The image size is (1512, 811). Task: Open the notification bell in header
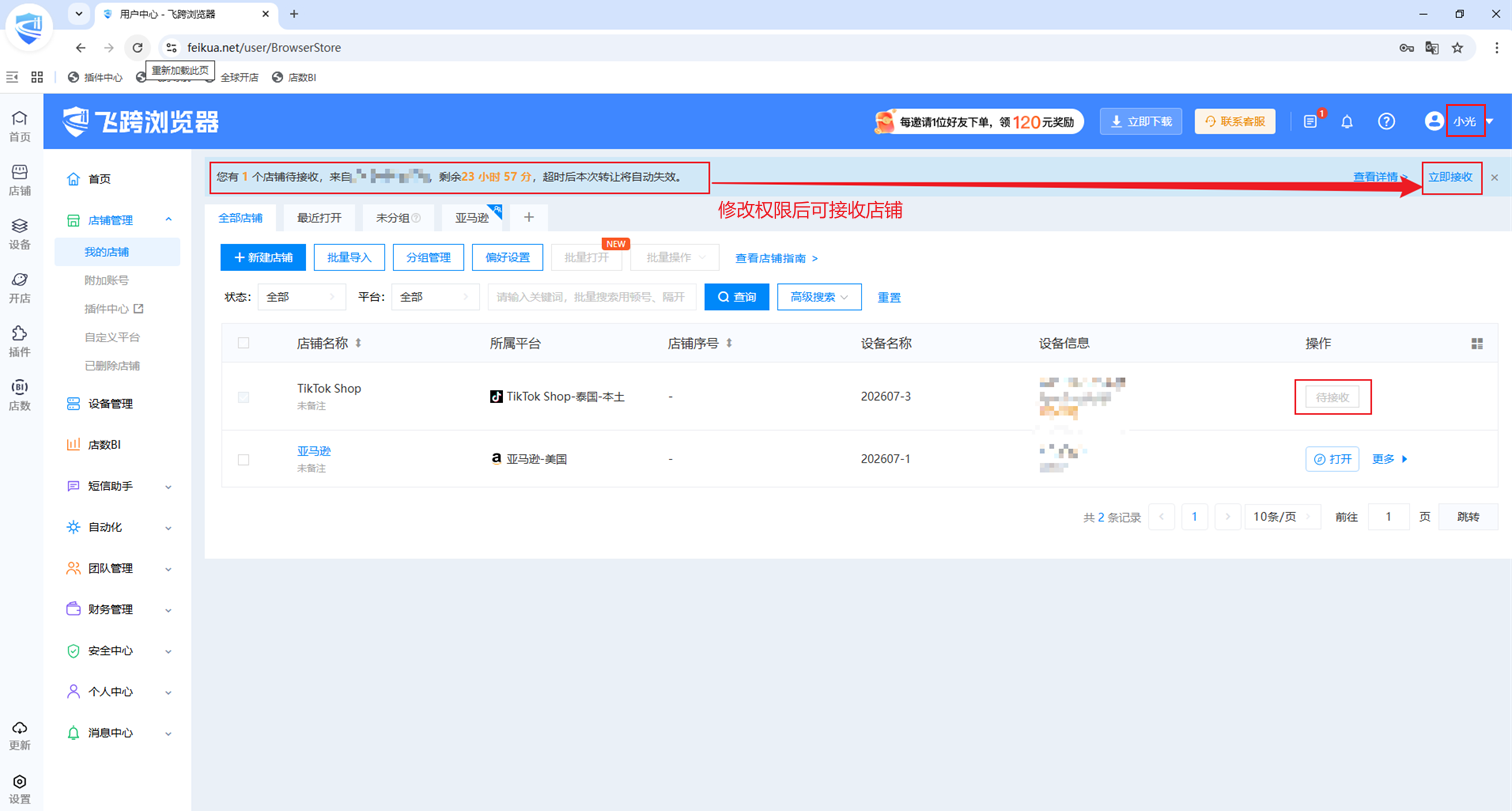[1347, 121]
